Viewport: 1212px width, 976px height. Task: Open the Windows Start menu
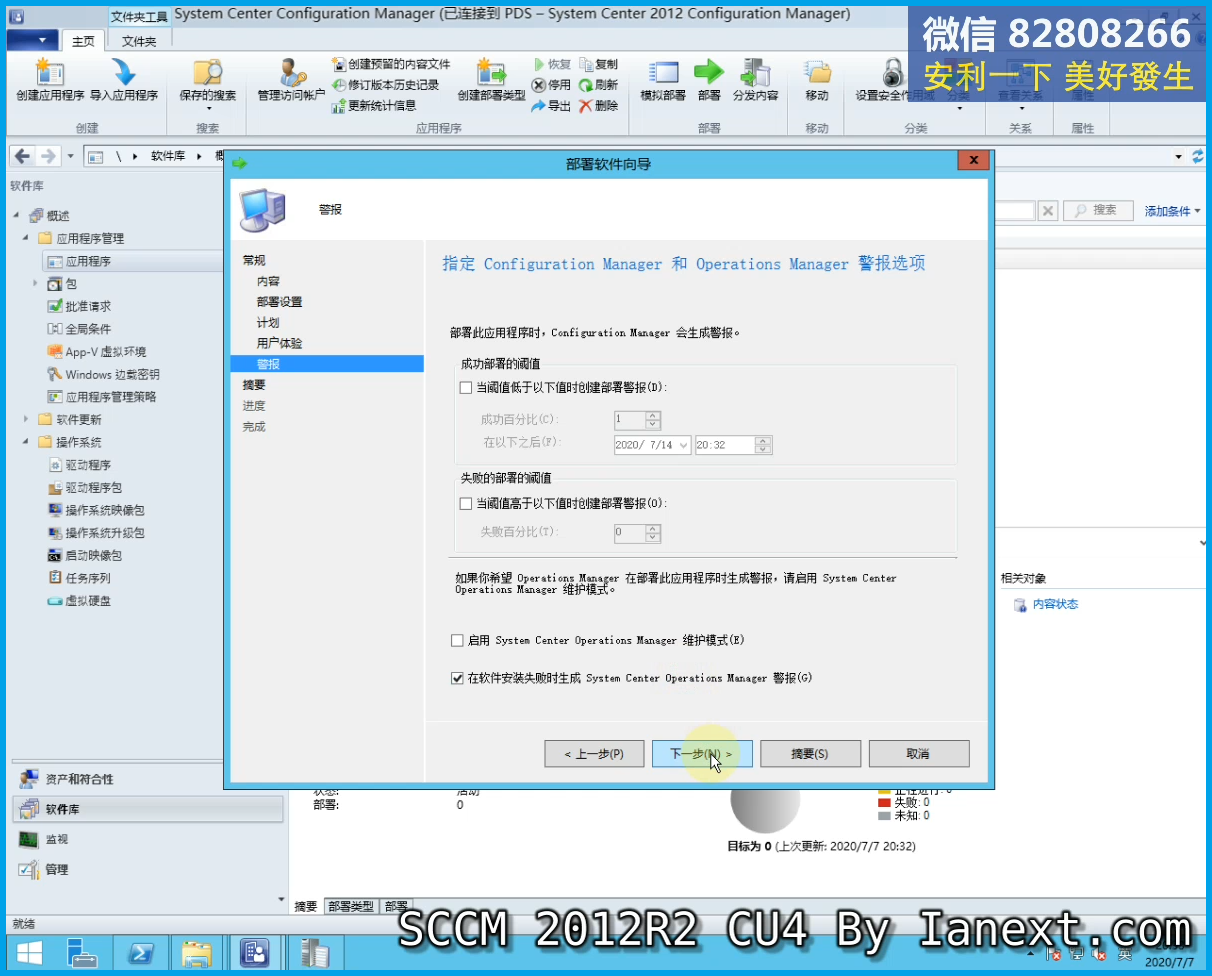(x=29, y=953)
